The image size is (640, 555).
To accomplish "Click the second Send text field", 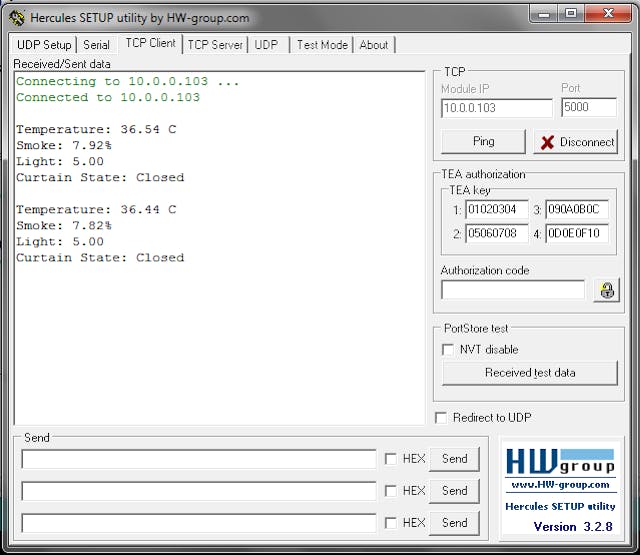I will point(199,491).
